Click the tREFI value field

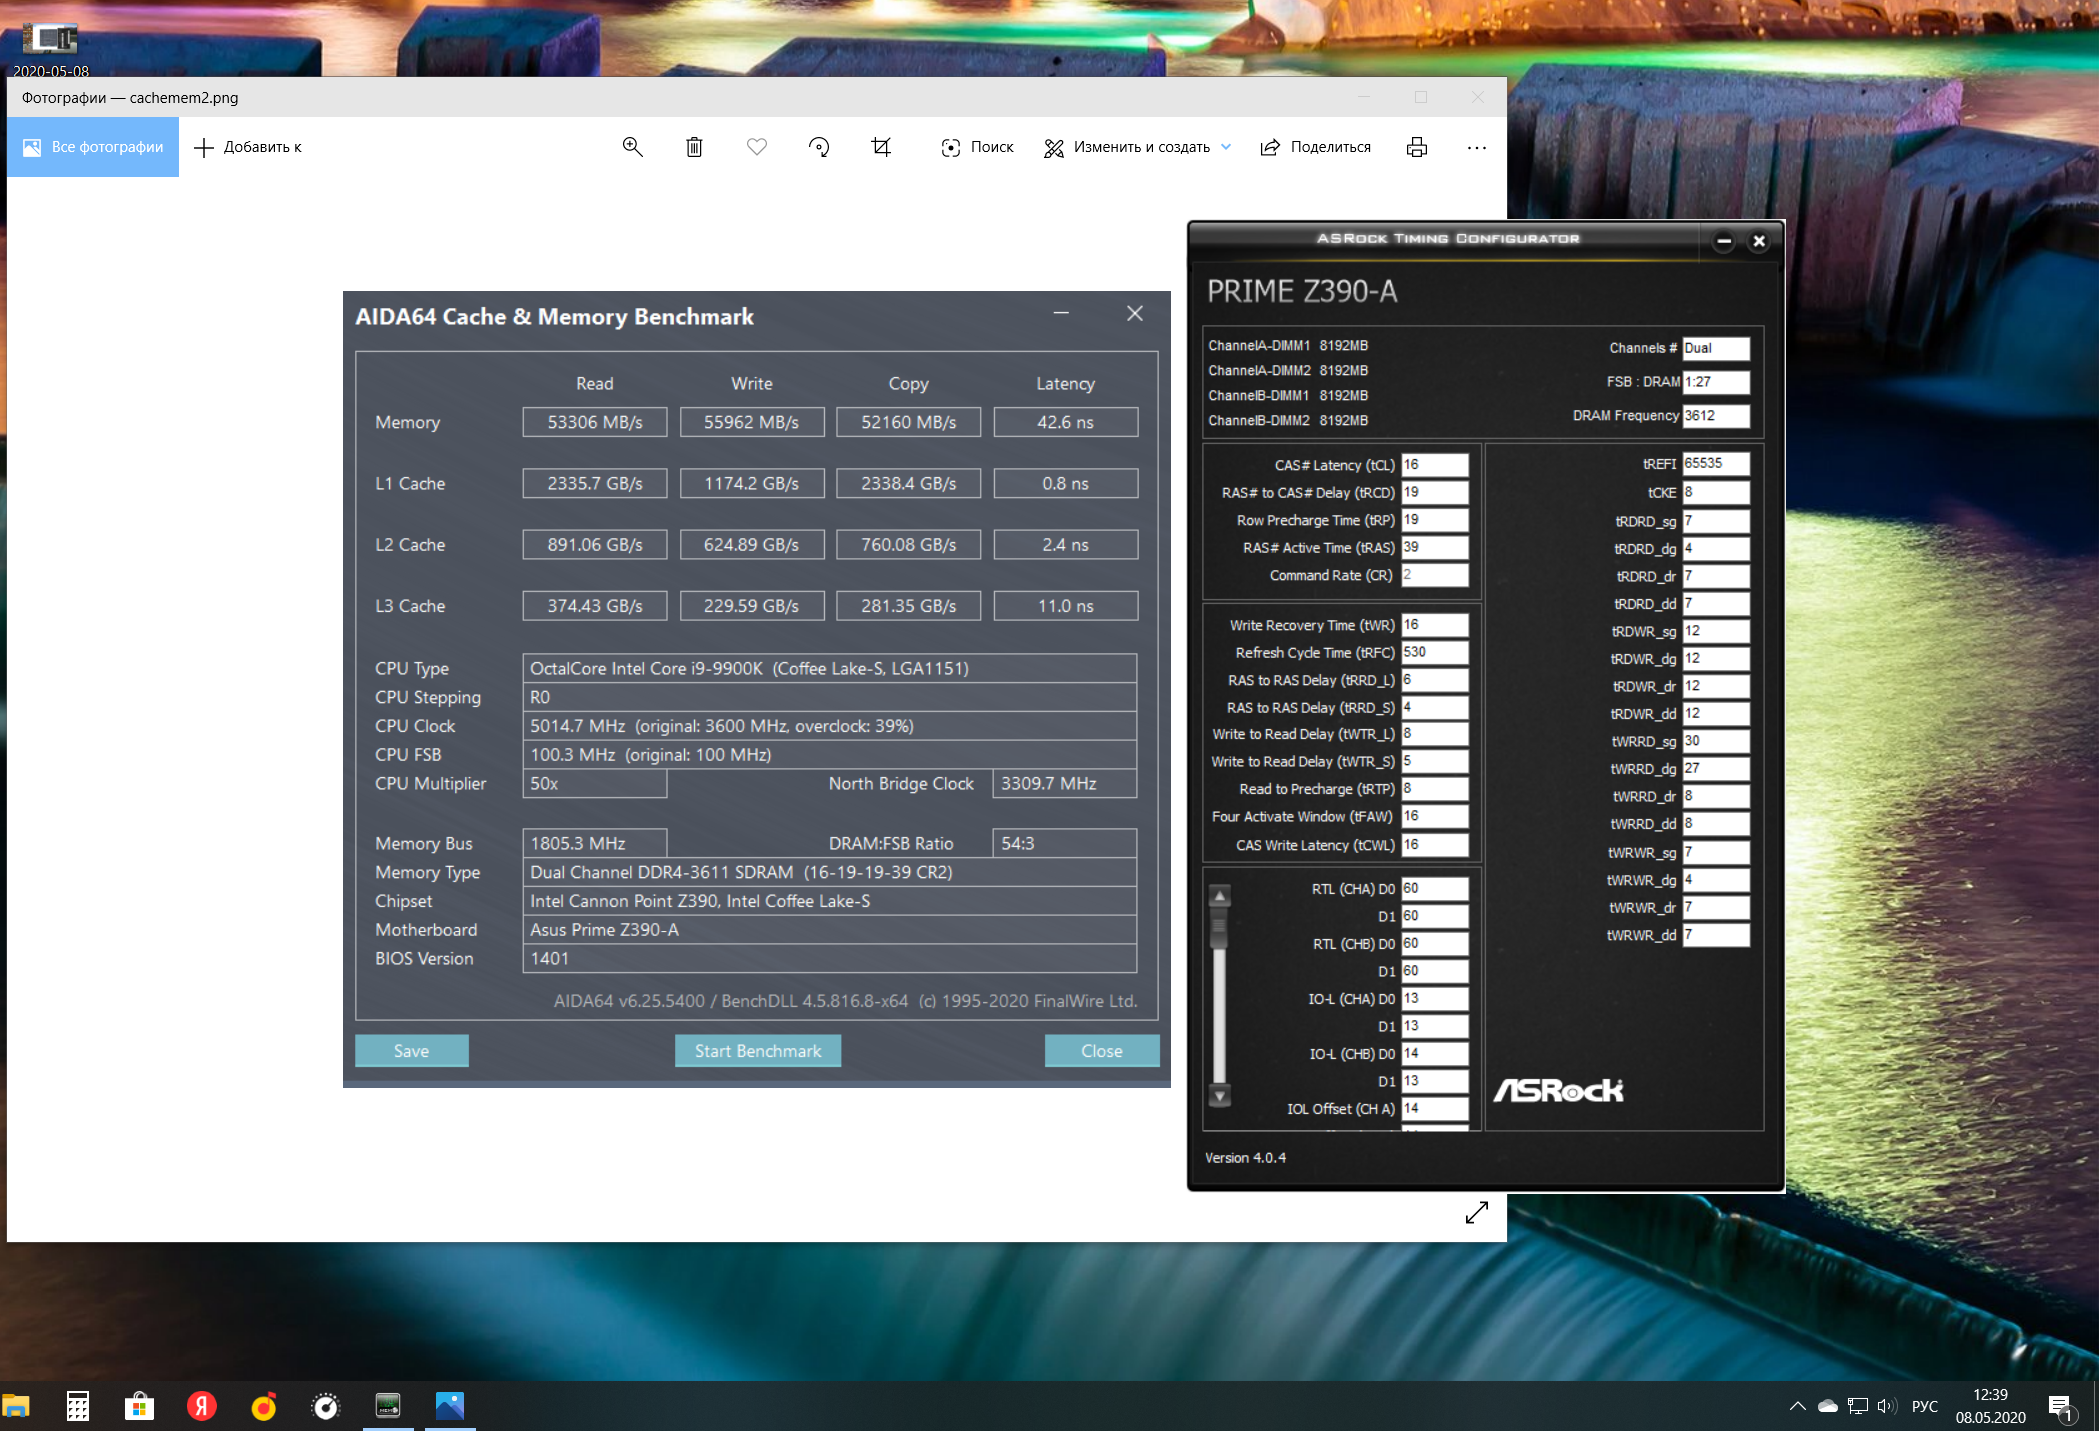[x=1715, y=463]
